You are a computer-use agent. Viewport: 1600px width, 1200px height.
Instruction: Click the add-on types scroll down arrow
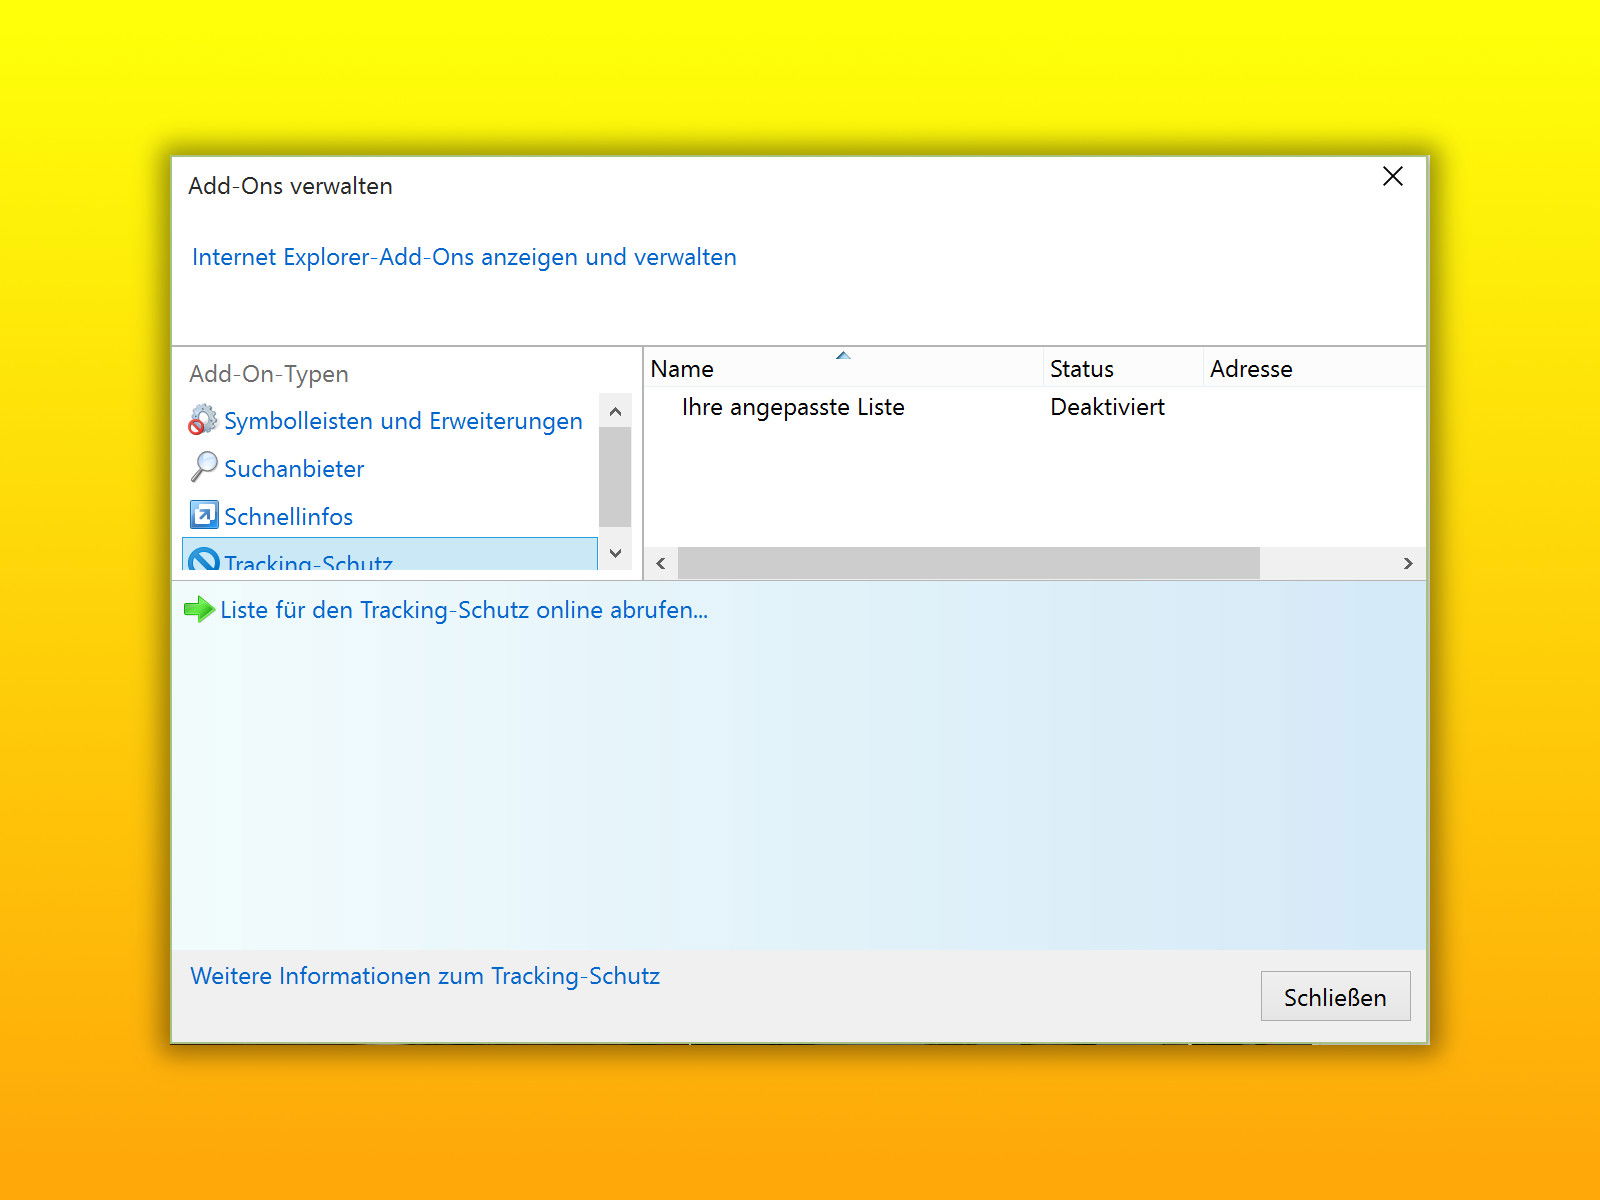615,553
